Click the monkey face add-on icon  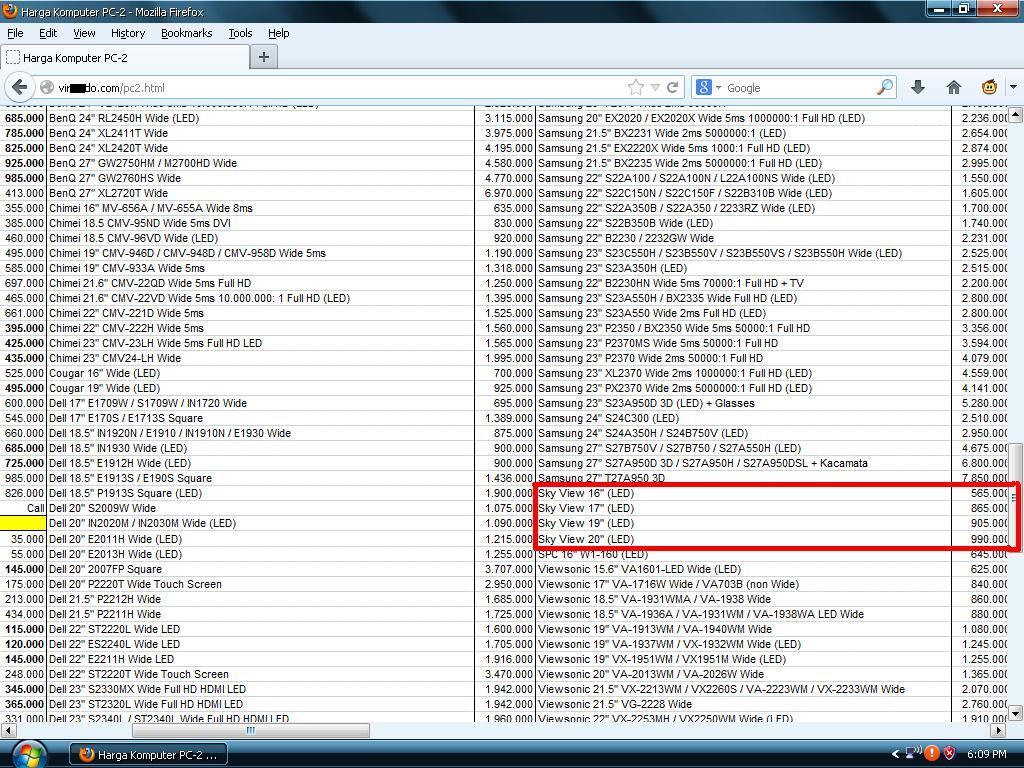click(x=990, y=88)
